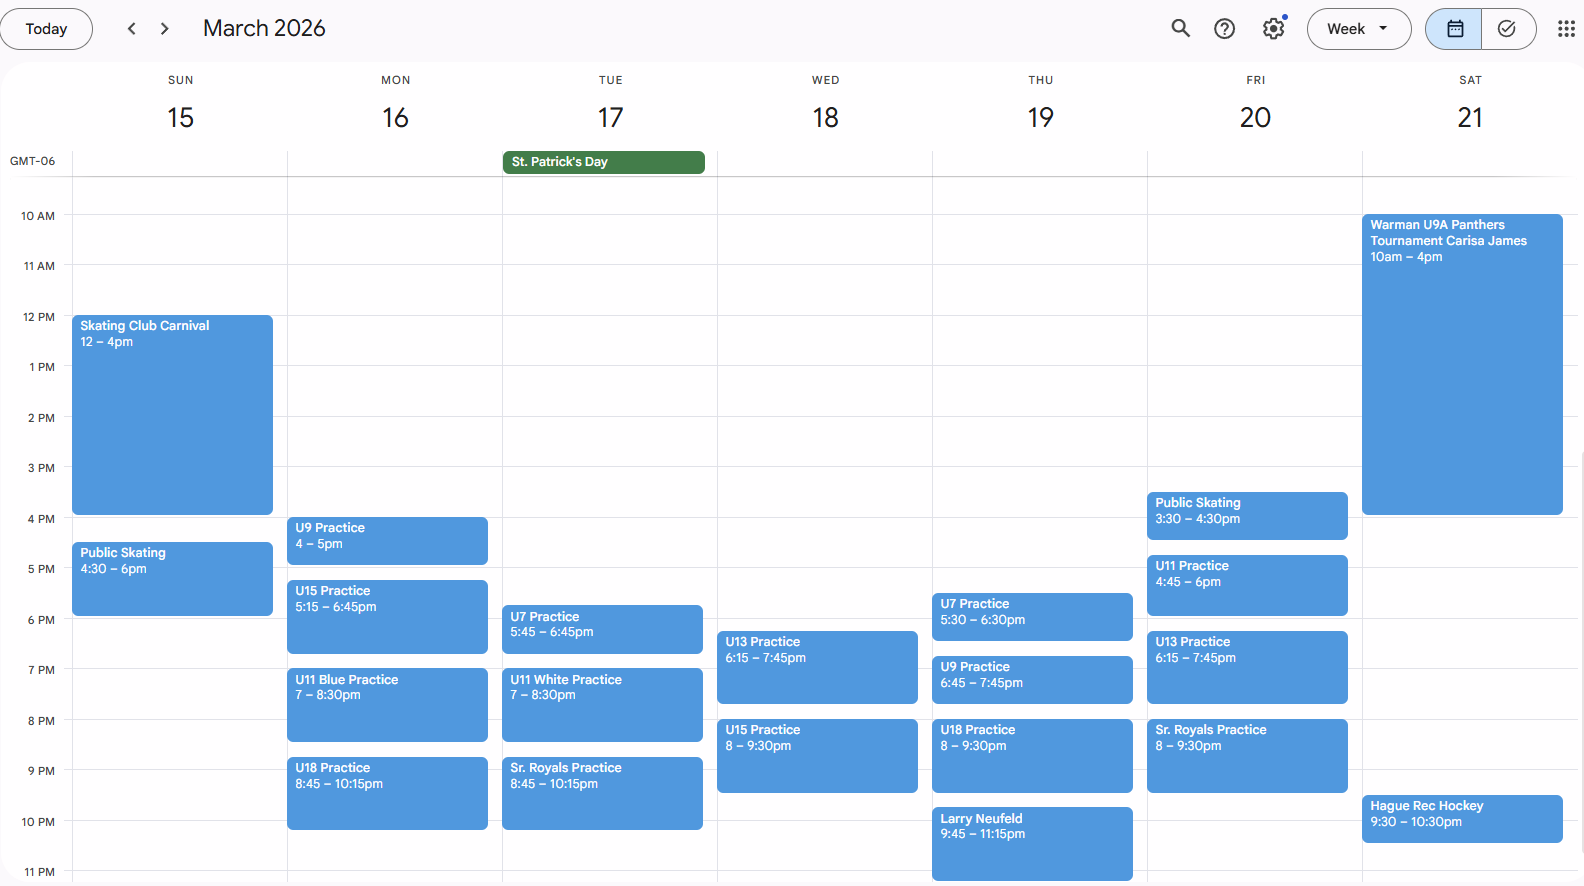Open the calendar search

[1180, 29]
